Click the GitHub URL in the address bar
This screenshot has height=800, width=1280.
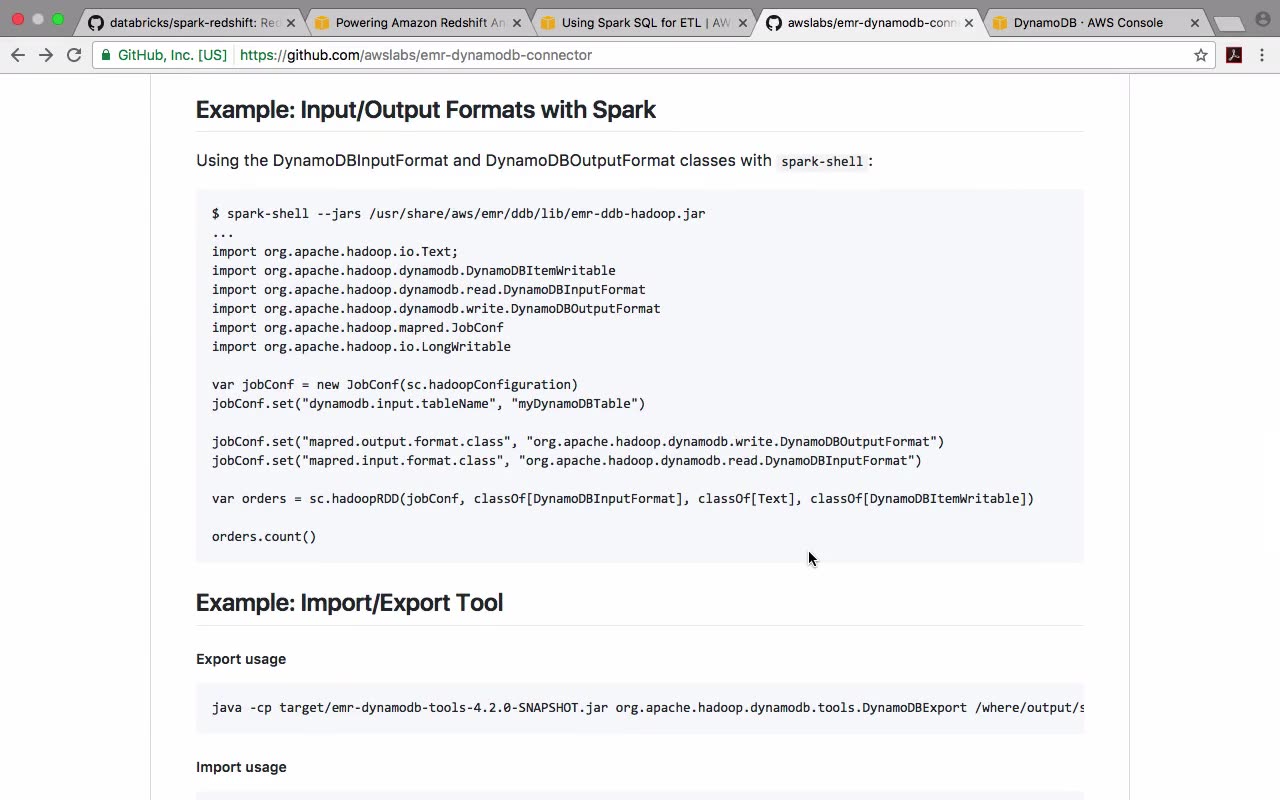click(x=416, y=55)
